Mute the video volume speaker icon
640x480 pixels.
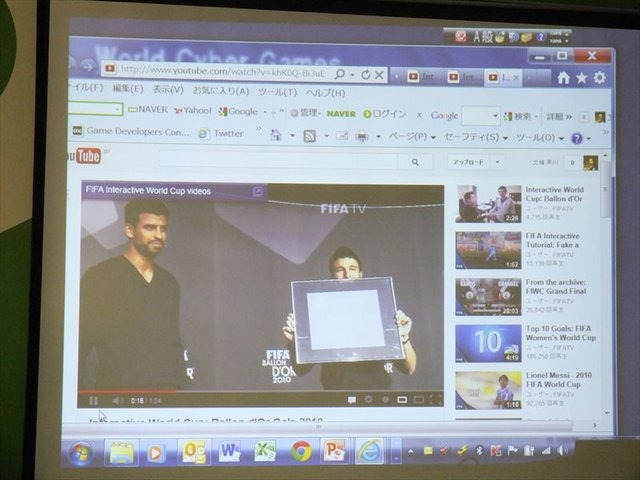[x=116, y=400]
